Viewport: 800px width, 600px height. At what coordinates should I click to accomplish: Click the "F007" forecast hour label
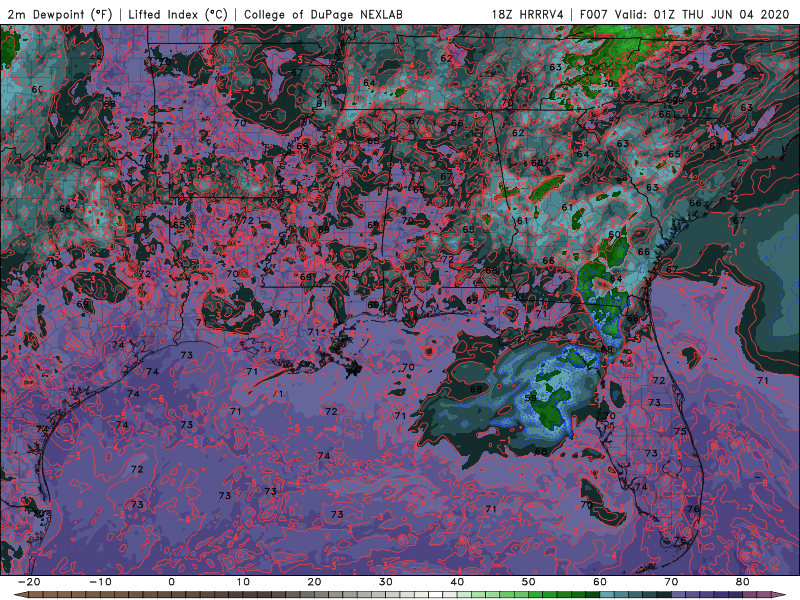point(594,14)
